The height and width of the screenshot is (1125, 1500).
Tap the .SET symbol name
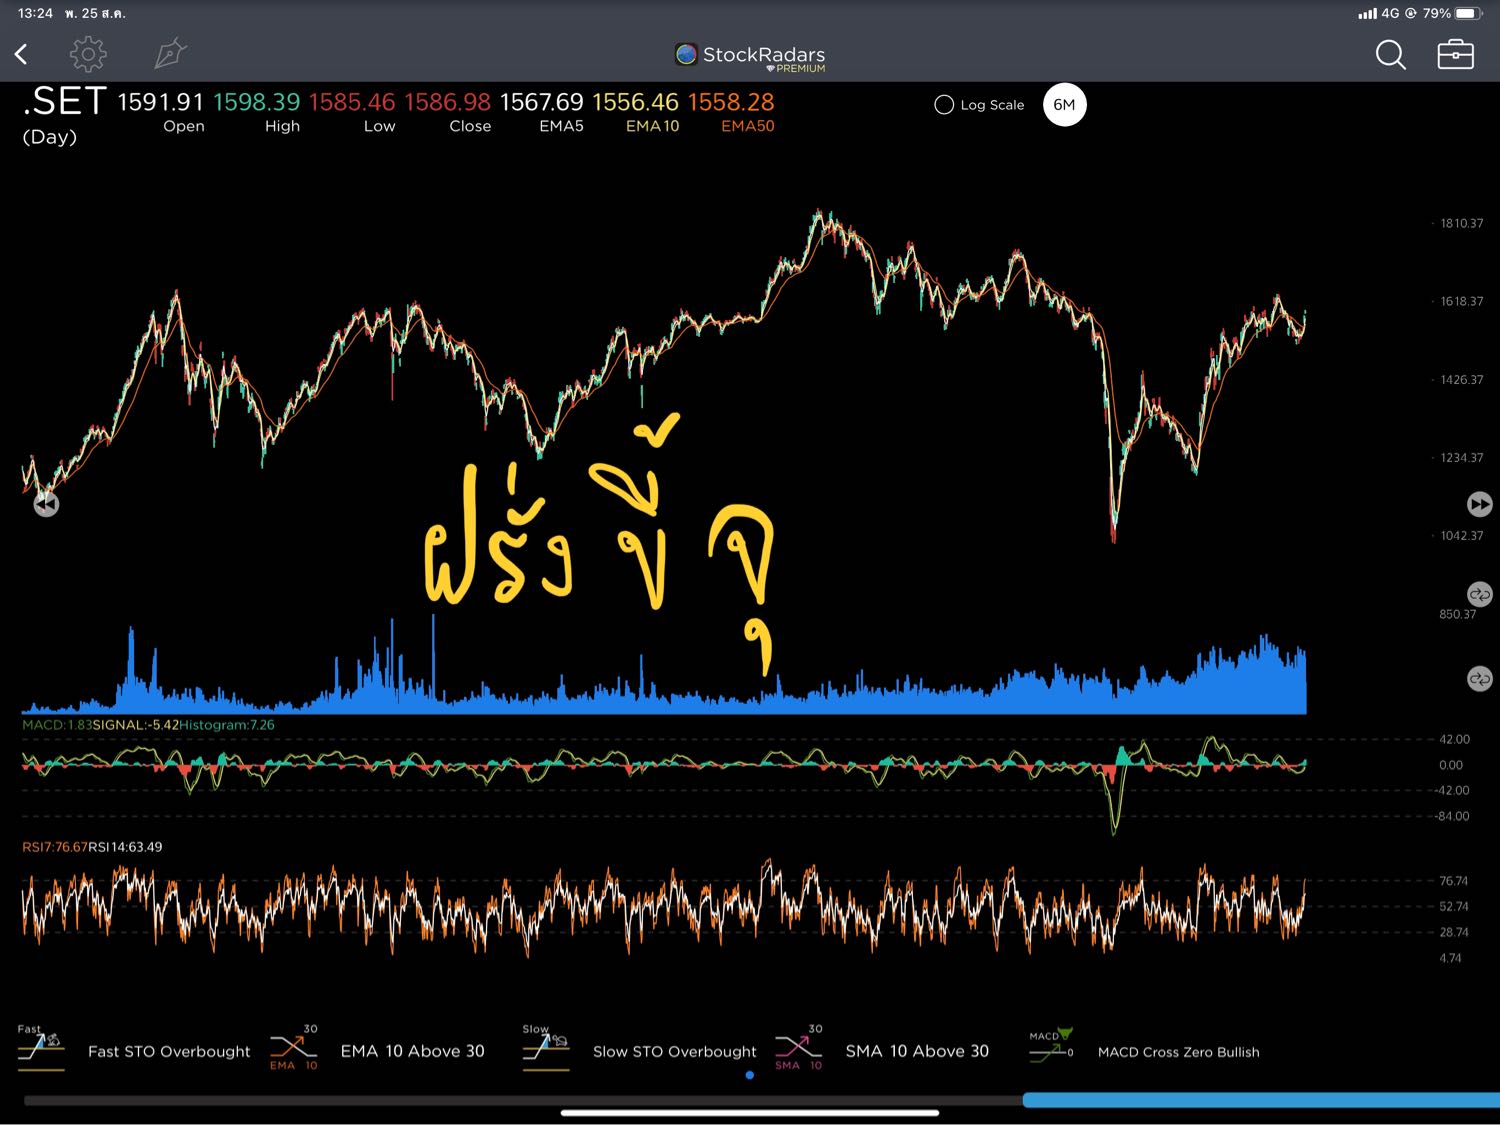[x=65, y=101]
